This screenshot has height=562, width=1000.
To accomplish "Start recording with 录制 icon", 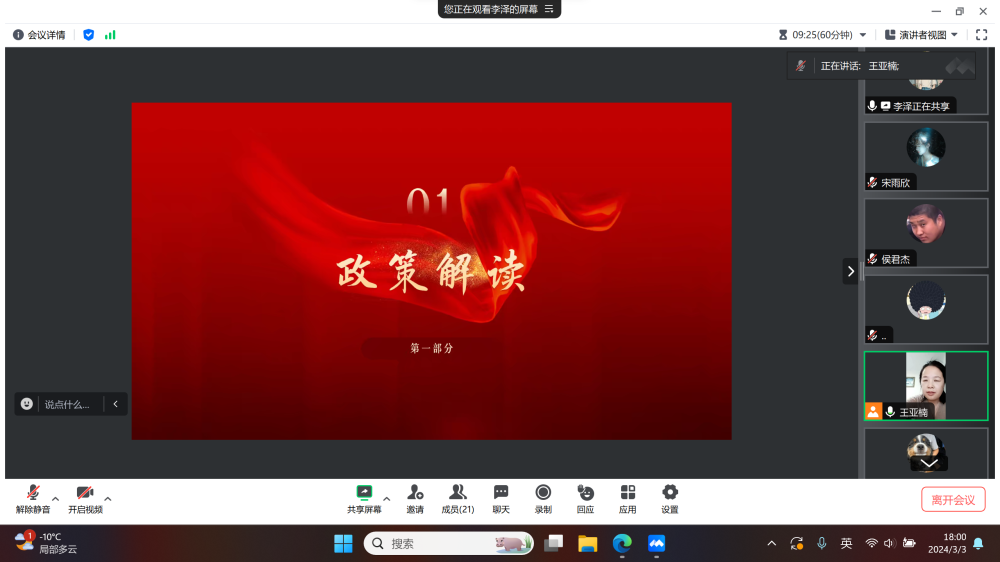I will [x=543, y=492].
